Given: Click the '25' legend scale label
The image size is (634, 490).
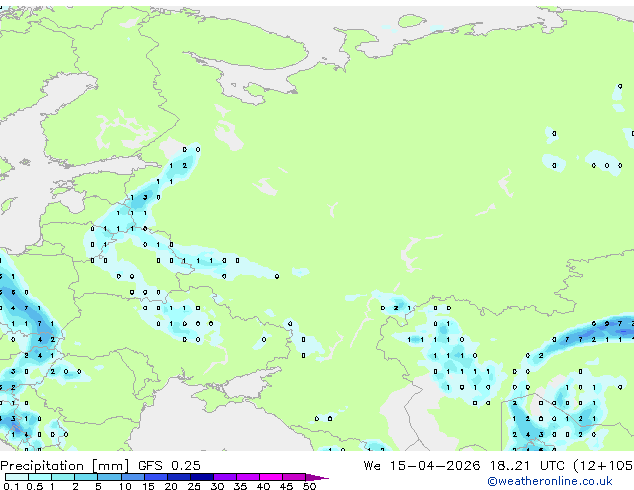Looking at the screenshot, I should pyautogui.click(x=194, y=486).
